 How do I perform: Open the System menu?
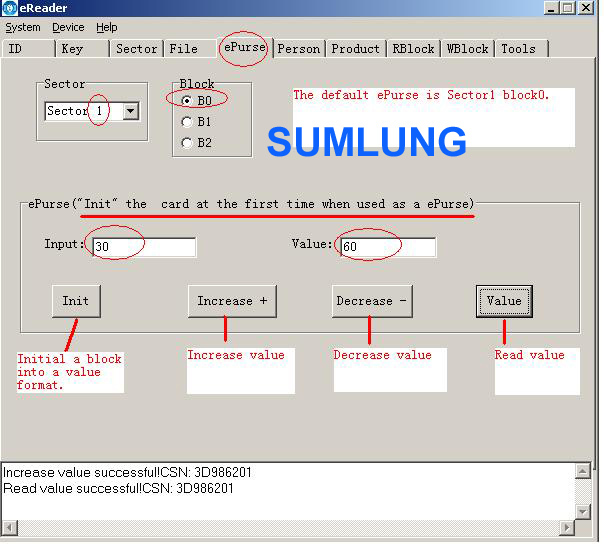click(23, 27)
